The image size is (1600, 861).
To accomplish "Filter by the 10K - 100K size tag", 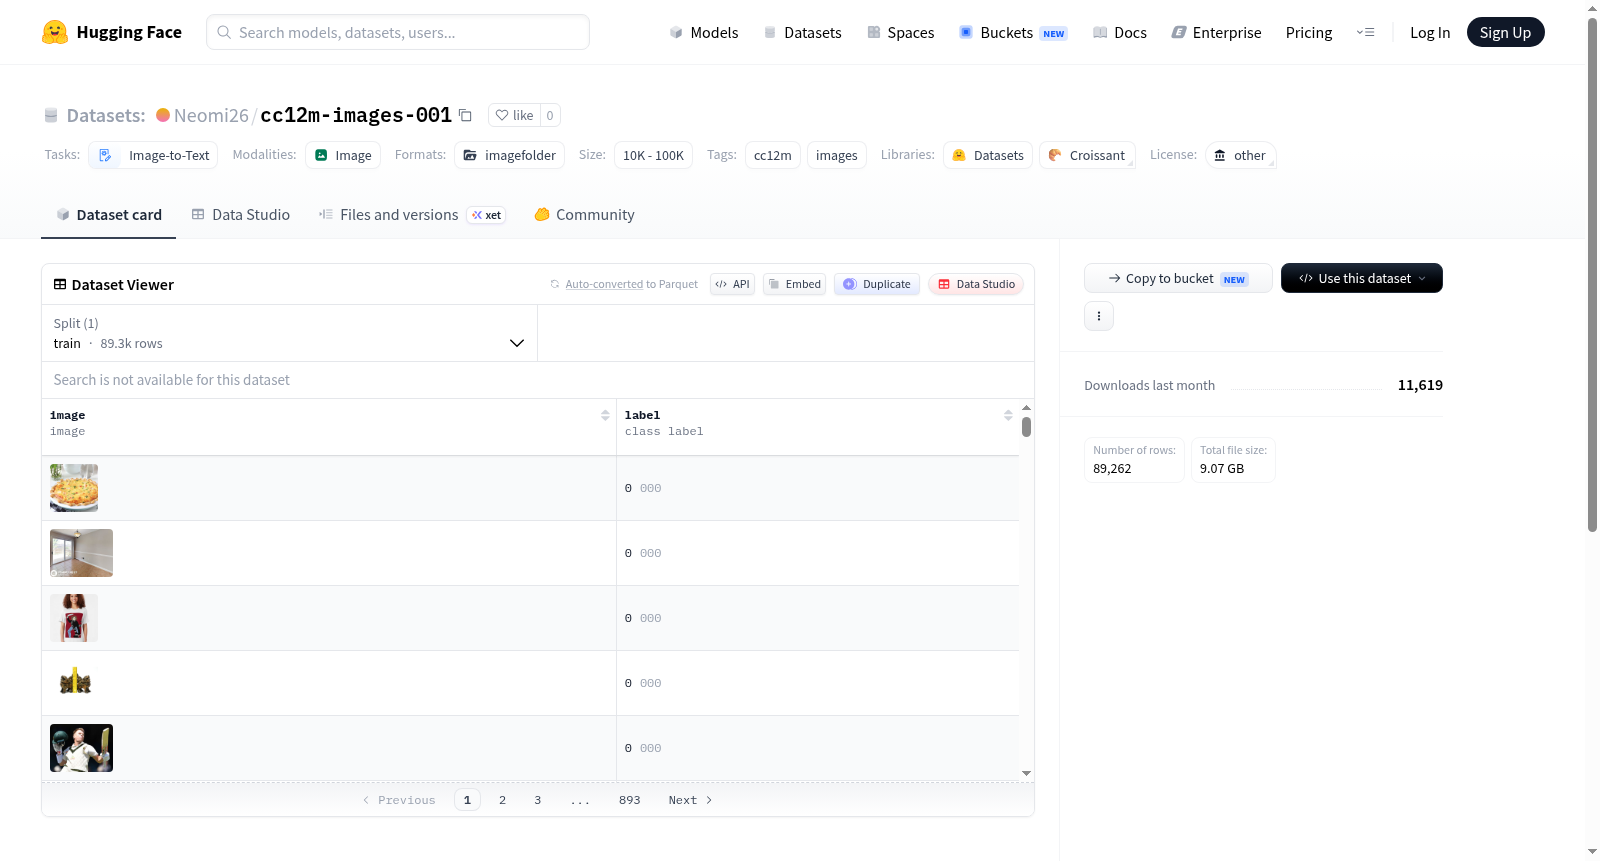I will 653,155.
